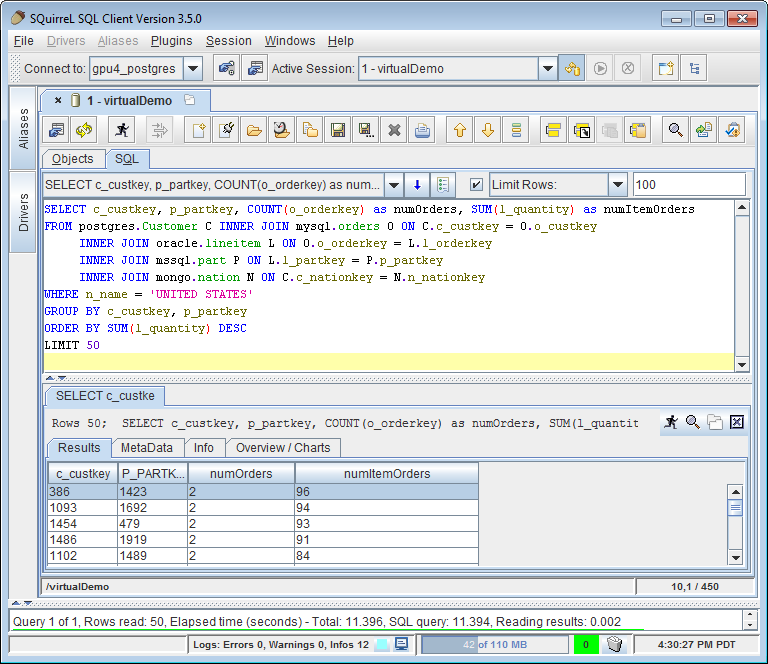
Task: Click the open file folder icon
Action: [x=254, y=130]
